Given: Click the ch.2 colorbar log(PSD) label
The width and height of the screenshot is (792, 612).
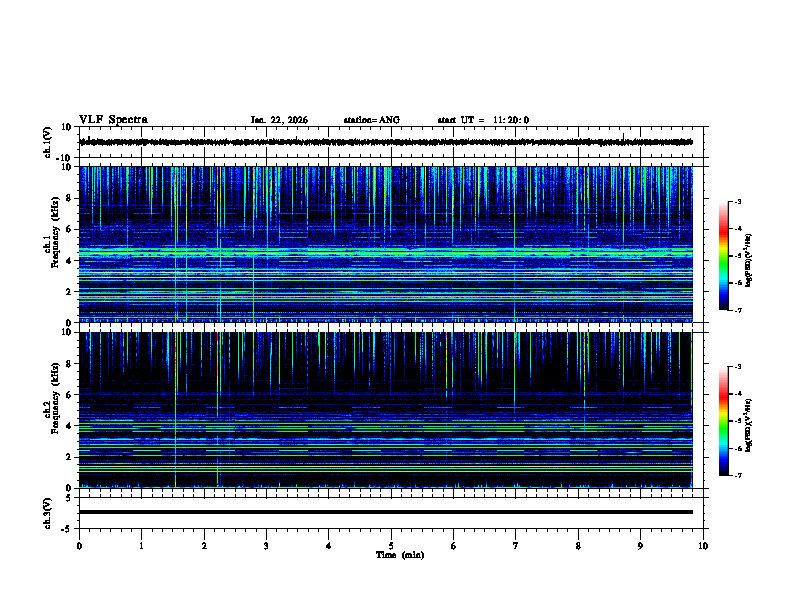Looking at the screenshot, I should (x=749, y=425).
